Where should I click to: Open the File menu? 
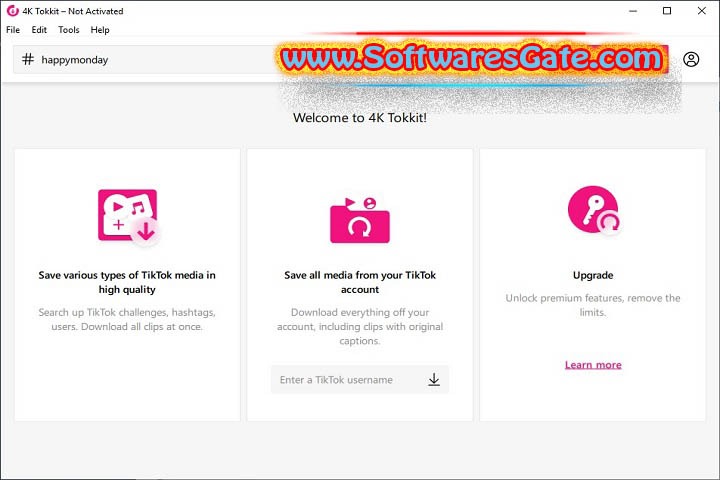click(13, 30)
